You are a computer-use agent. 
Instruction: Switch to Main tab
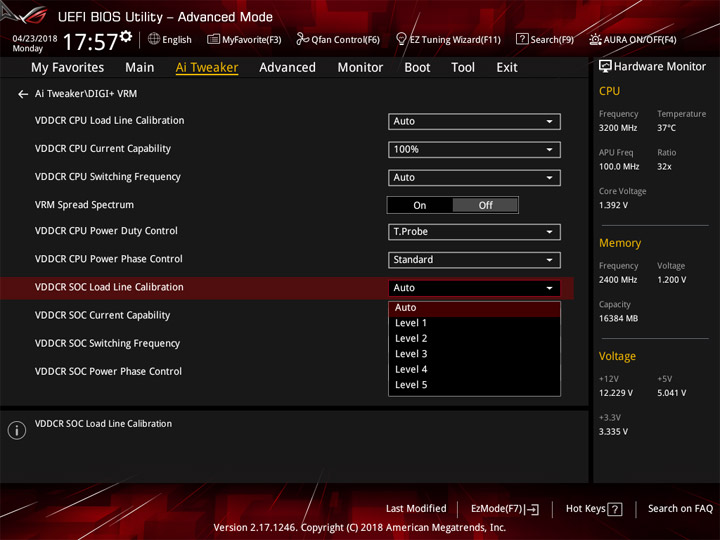click(x=140, y=68)
